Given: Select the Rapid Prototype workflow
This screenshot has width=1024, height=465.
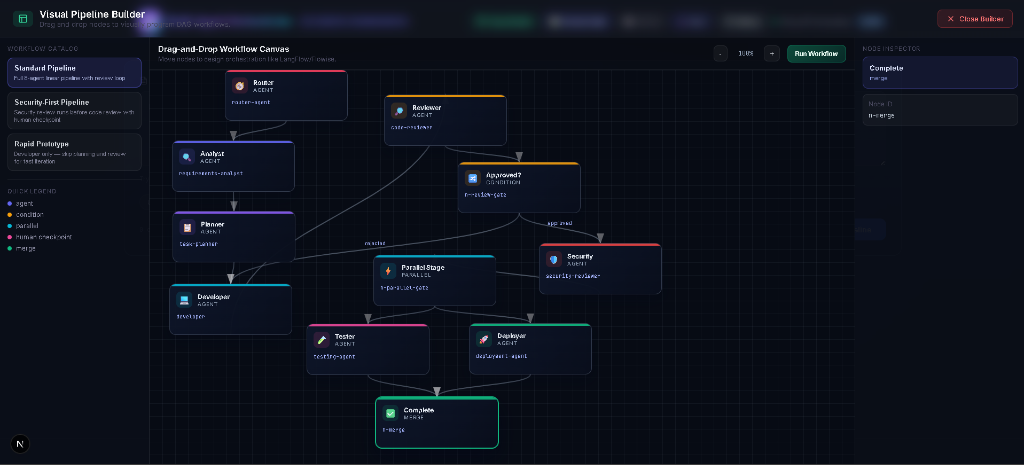Looking at the screenshot, I should [x=74, y=152].
